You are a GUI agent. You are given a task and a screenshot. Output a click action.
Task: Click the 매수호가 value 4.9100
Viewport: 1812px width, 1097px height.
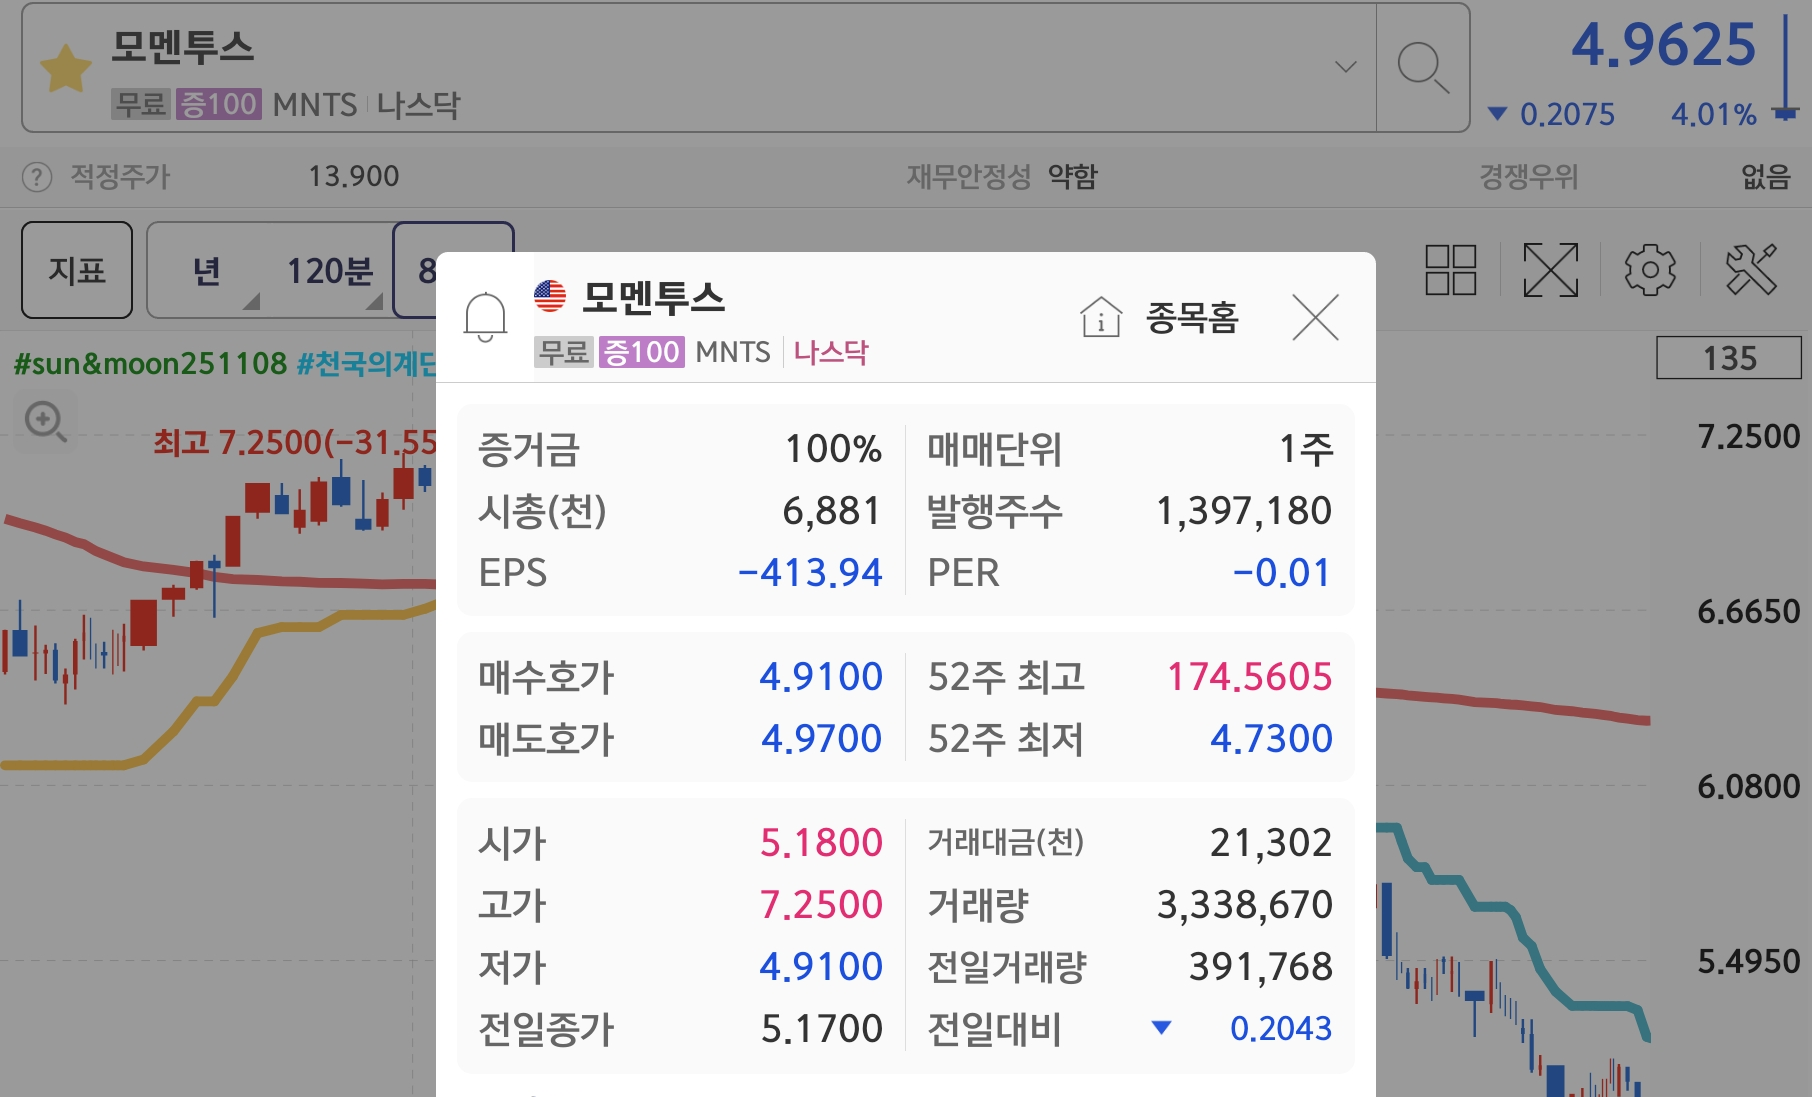click(x=821, y=677)
